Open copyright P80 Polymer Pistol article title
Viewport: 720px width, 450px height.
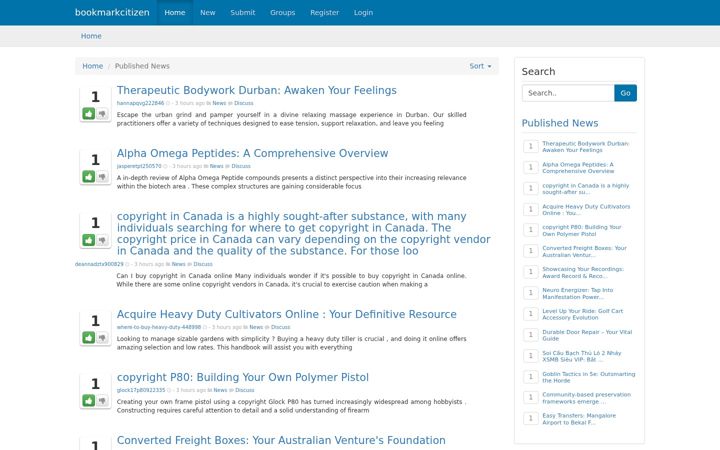[242, 377]
